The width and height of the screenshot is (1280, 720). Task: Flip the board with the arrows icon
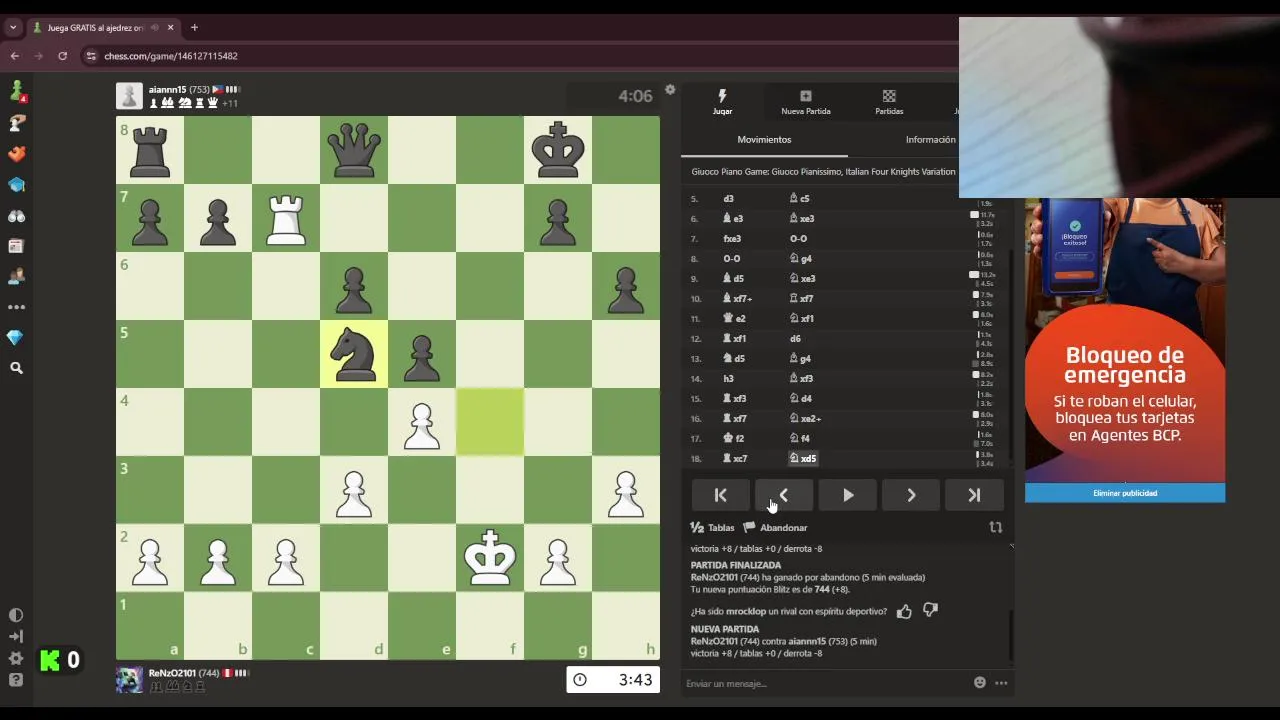[x=995, y=527]
